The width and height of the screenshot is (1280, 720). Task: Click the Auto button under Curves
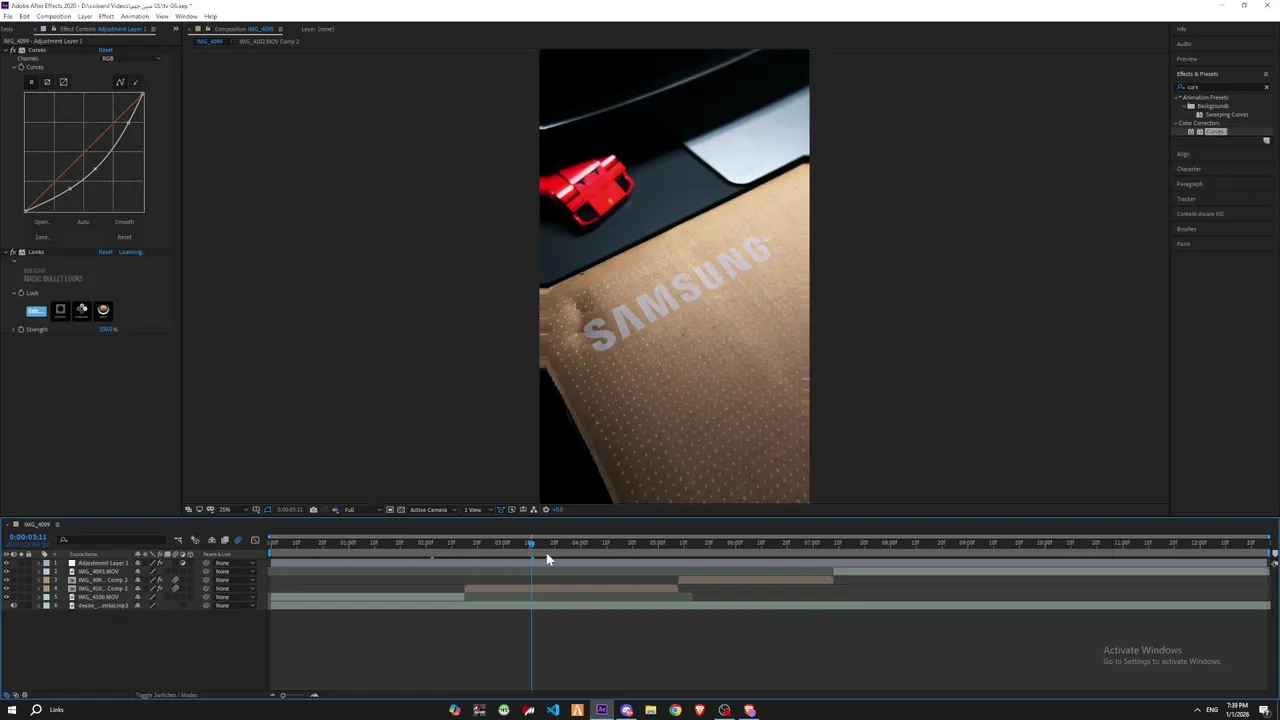(83, 222)
